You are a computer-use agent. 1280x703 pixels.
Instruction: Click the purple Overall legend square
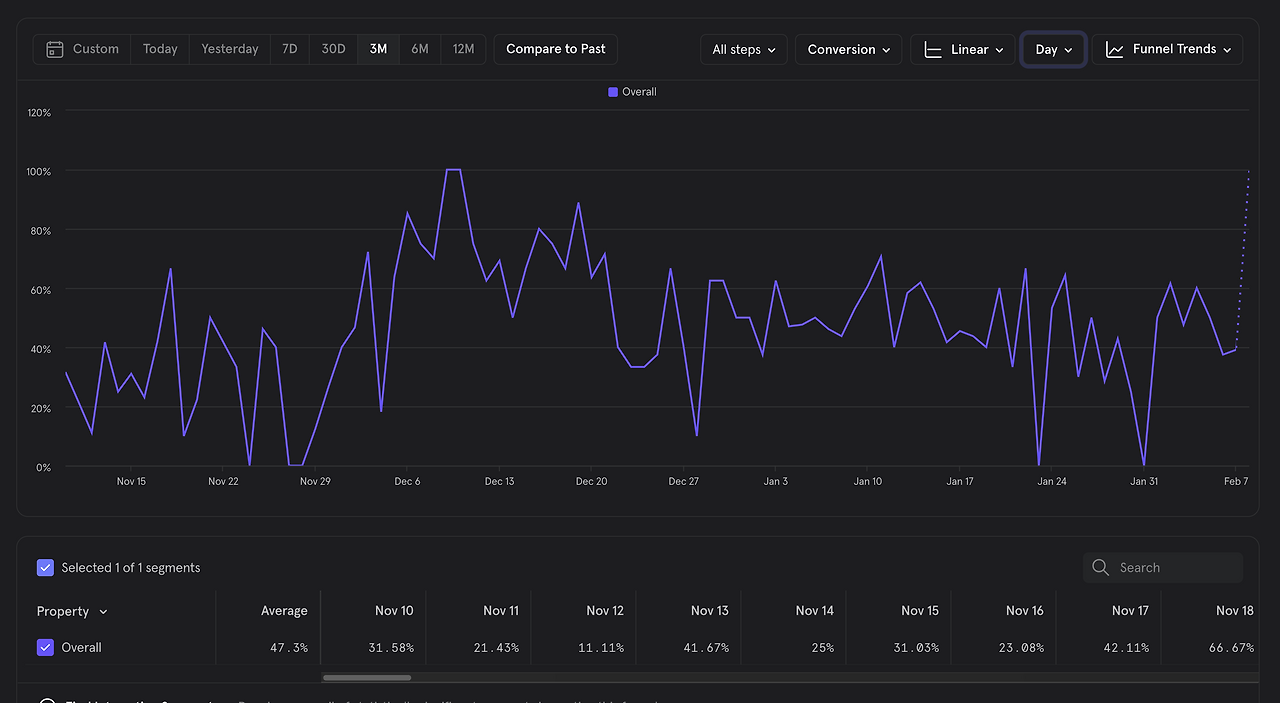coord(613,92)
